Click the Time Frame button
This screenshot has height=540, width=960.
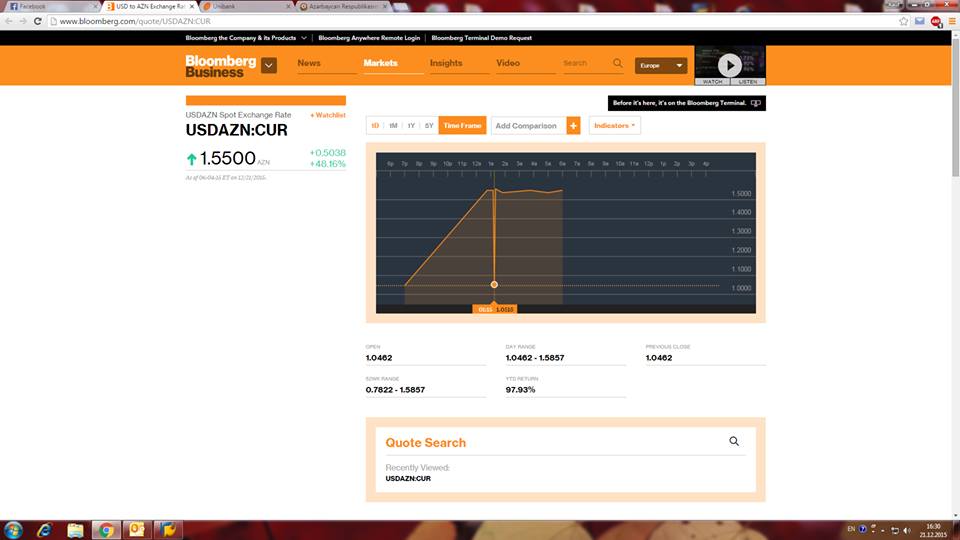coord(462,126)
